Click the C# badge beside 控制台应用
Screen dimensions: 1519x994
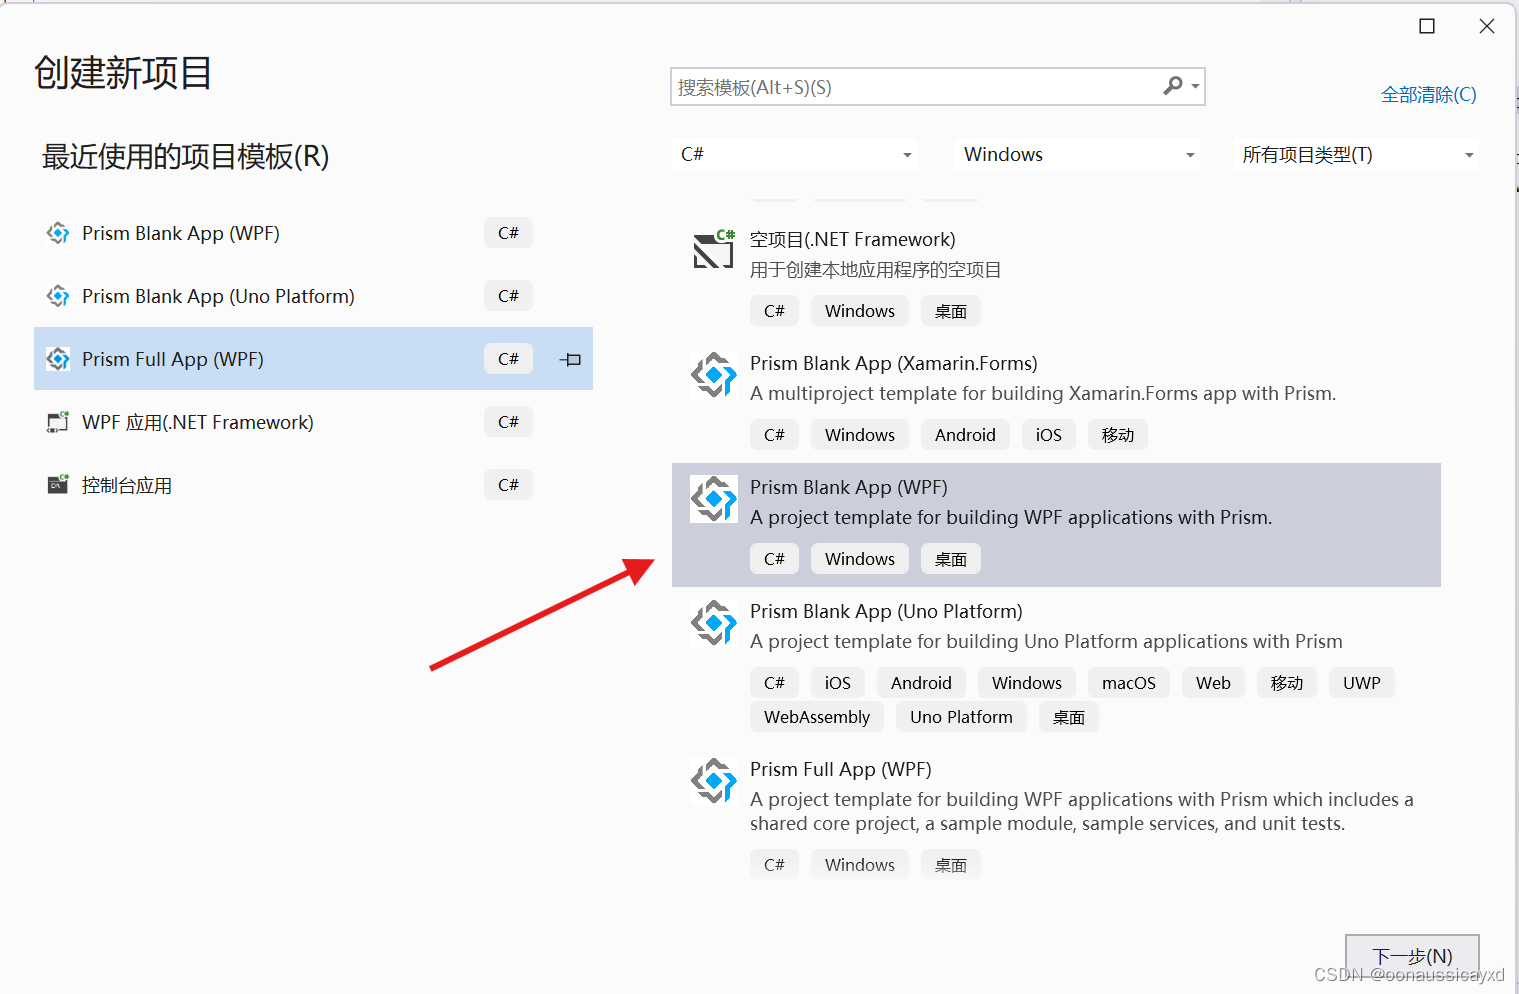pos(508,485)
